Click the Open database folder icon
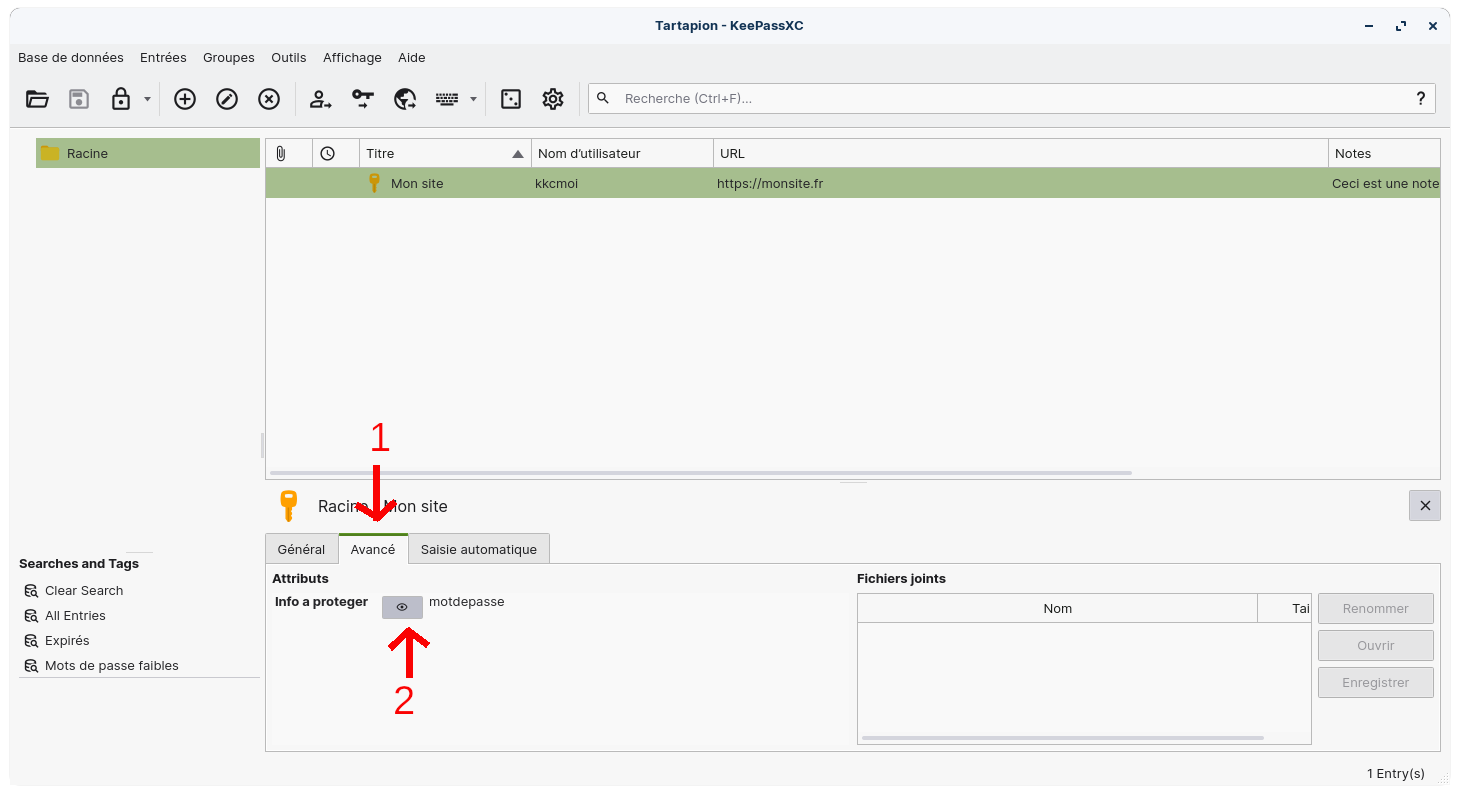This screenshot has height=795, width=1460. tap(37, 98)
